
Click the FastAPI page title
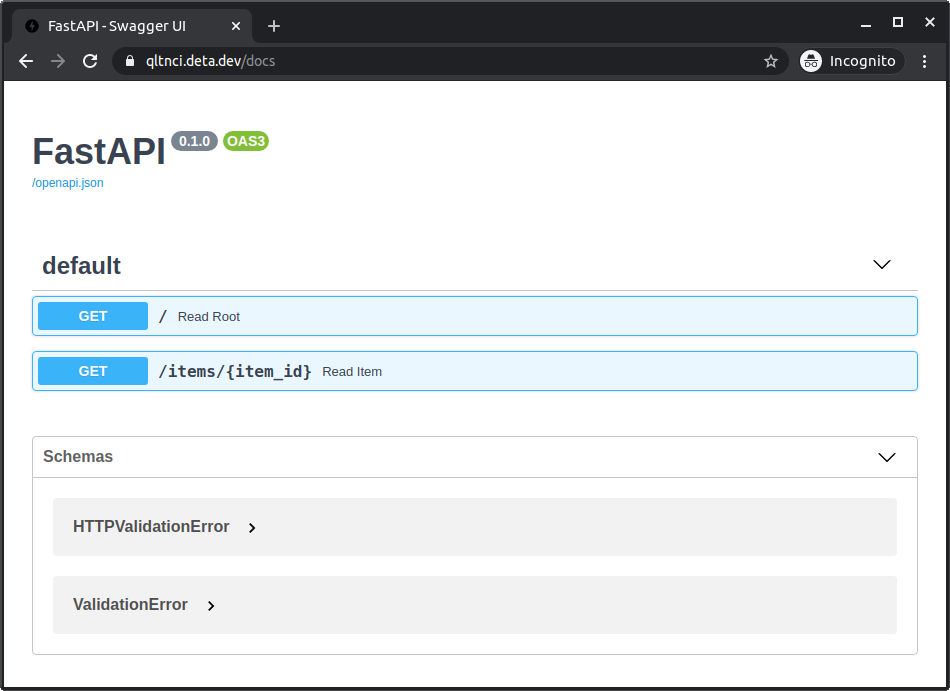pyautogui.click(x=99, y=151)
